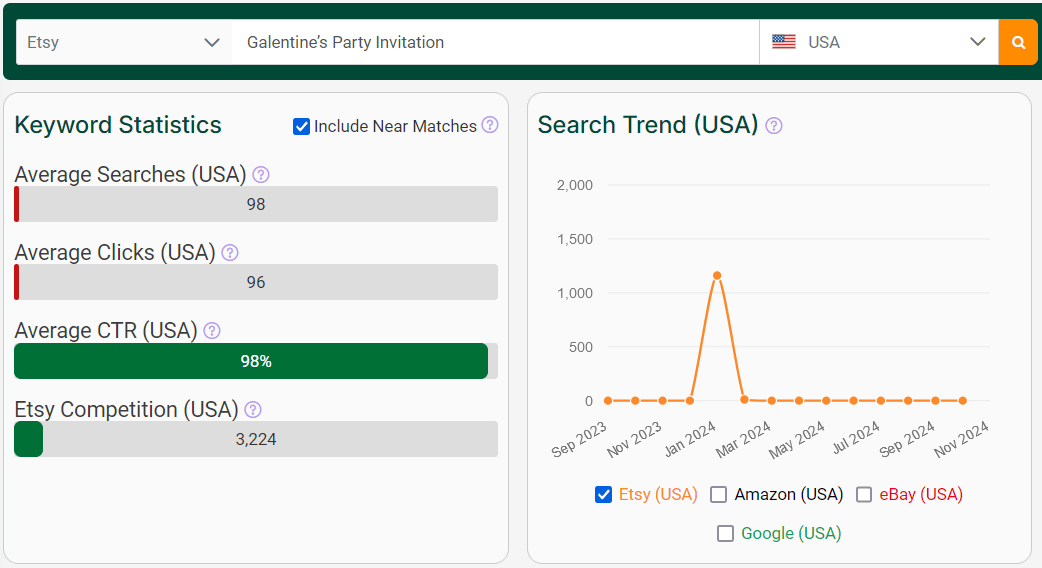Viewport: 1042px width, 568px height.
Task: Open help icon for Average CTR (USA)
Action: (212, 331)
